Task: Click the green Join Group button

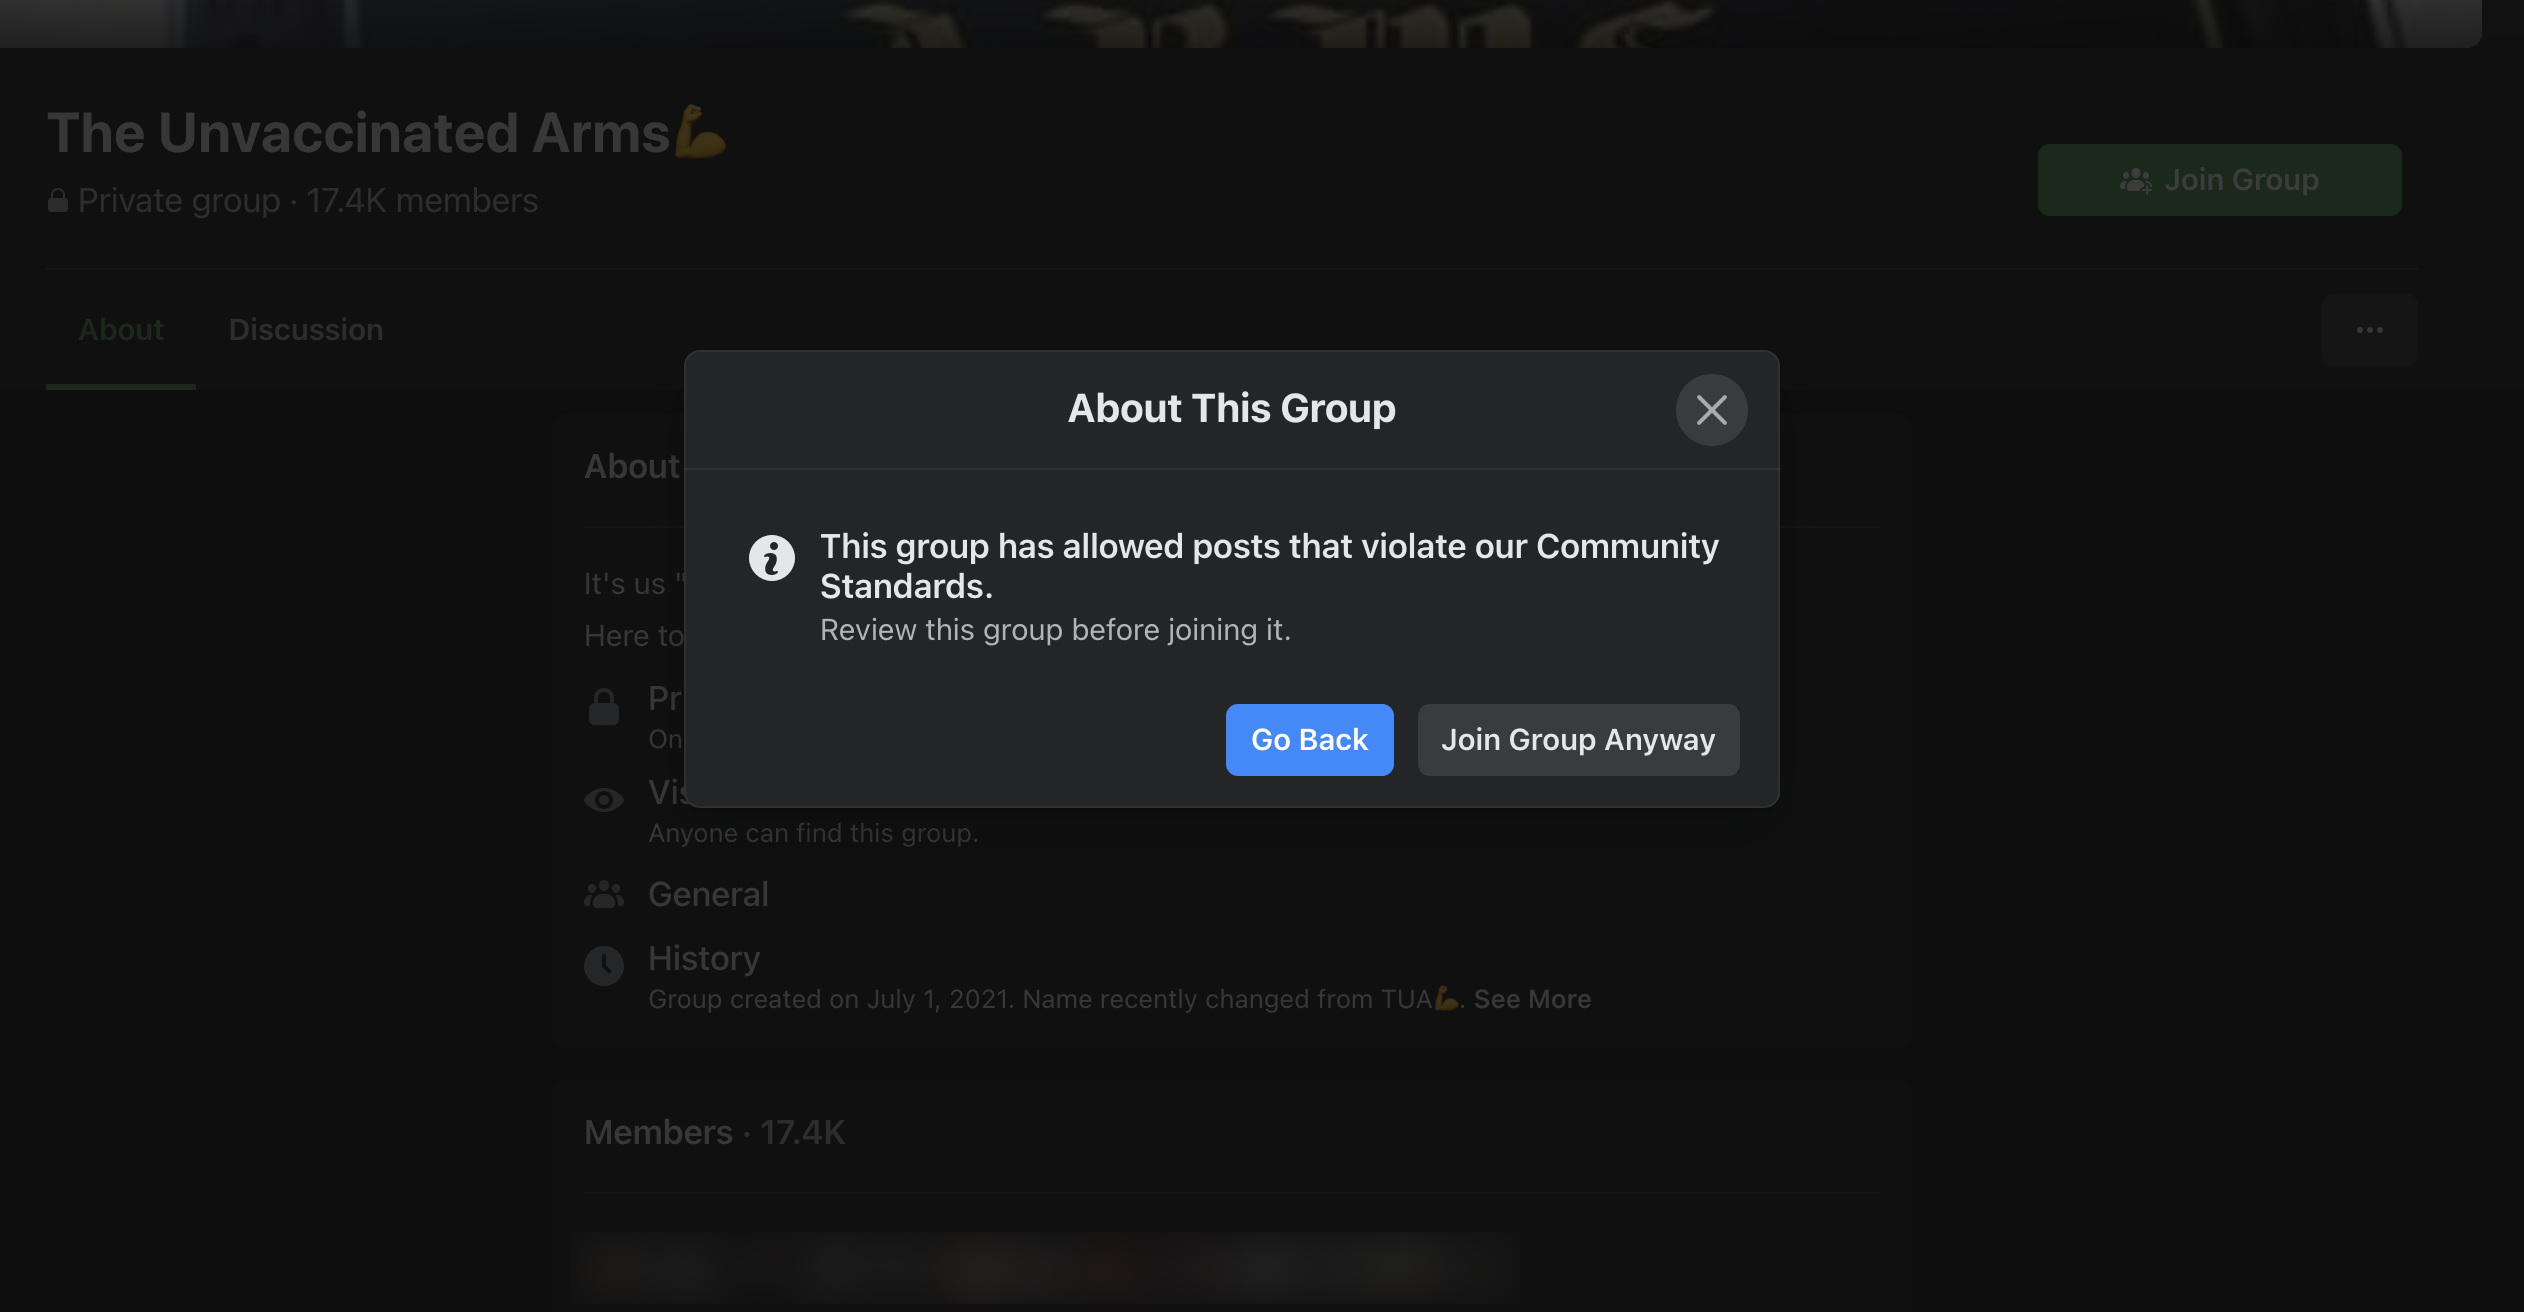Action: pyautogui.click(x=2219, y=180)
